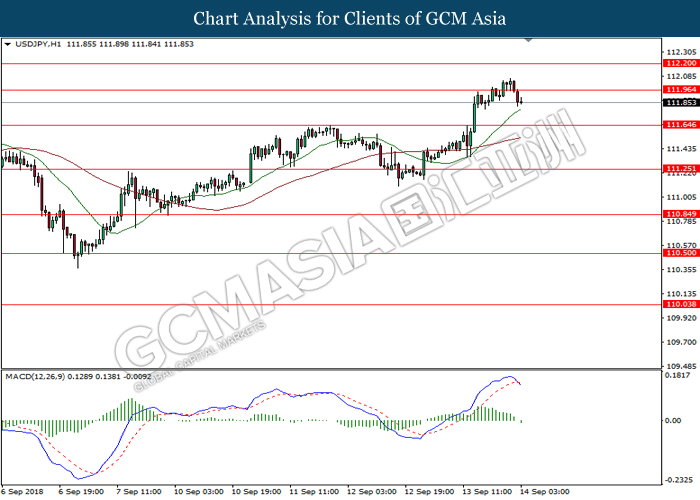Select the 111.964 red price level label
Image resolution: width=700 pixels, height=500 pixels.
[x=681, y=90]
